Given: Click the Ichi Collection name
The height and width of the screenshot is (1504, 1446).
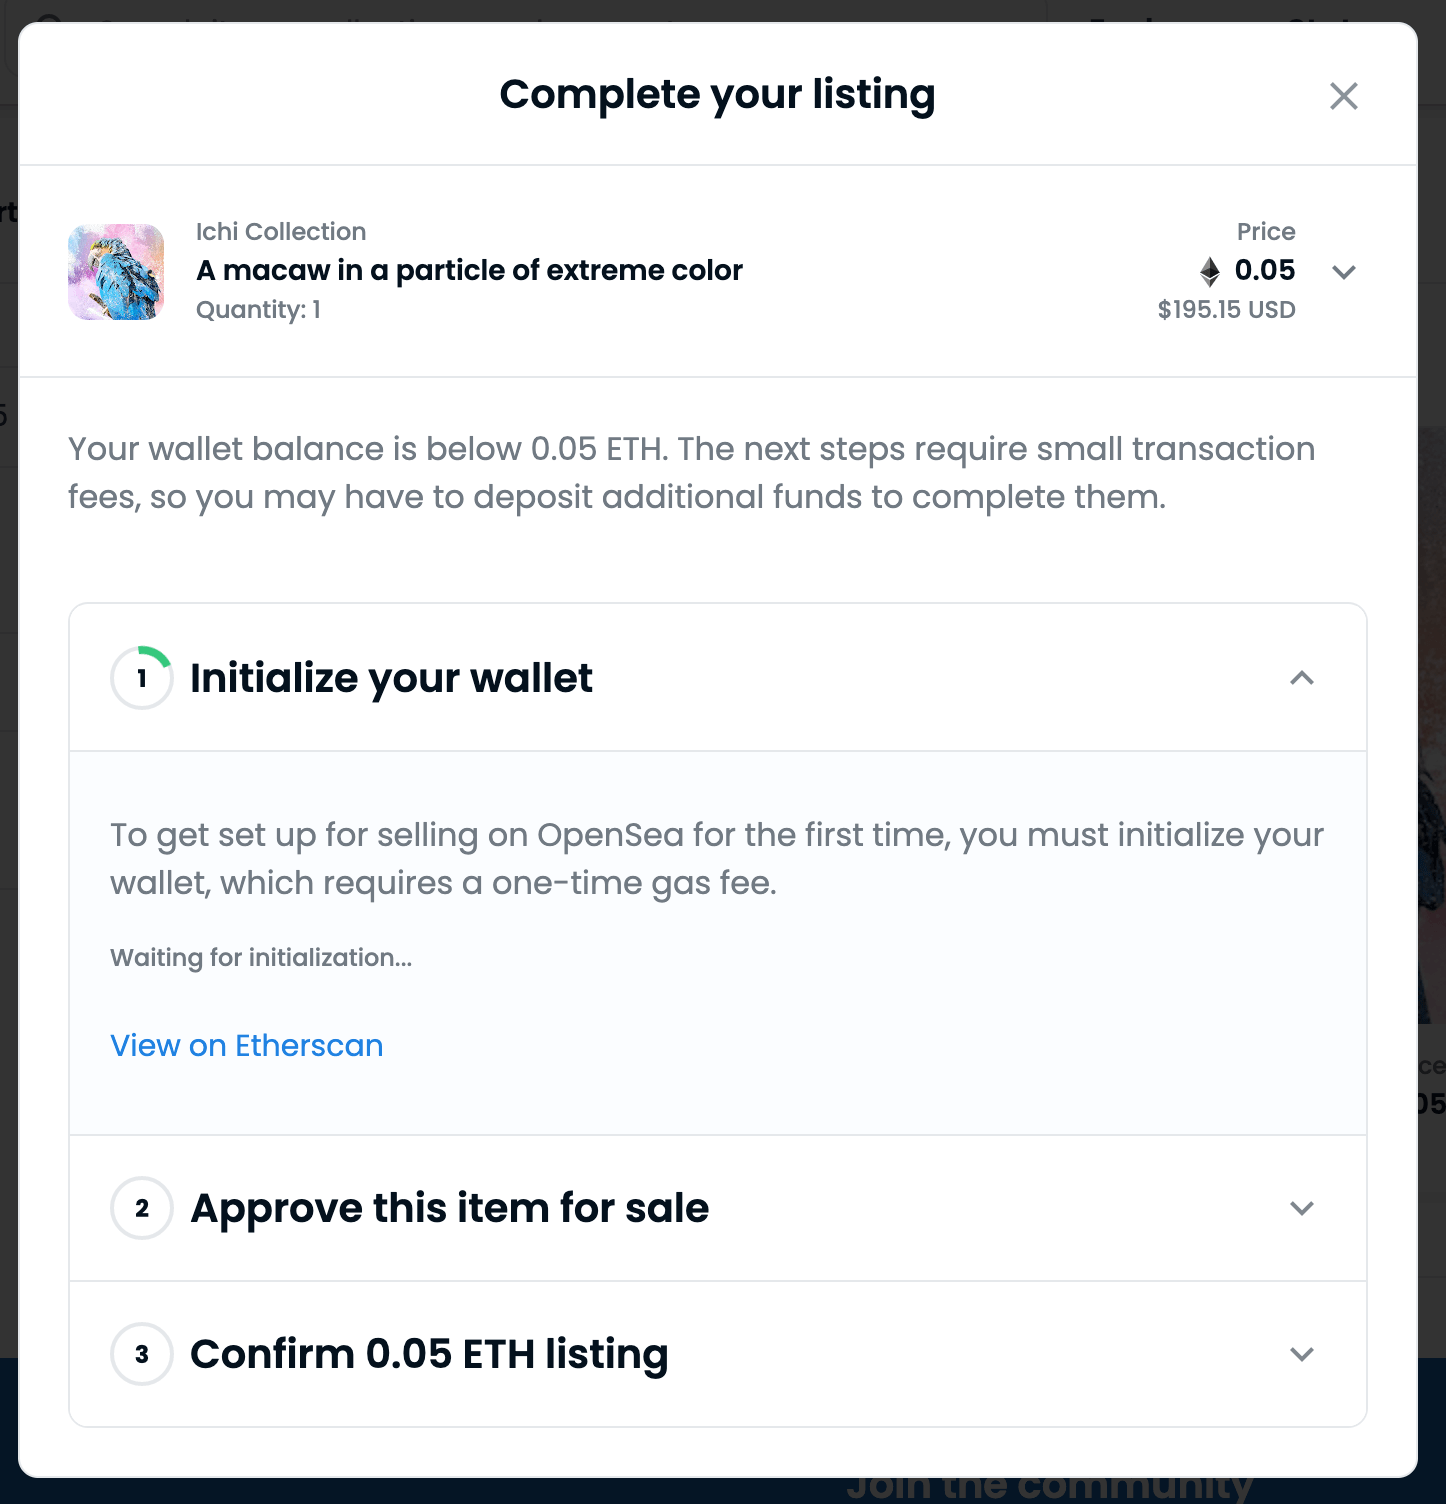Looking at the screenshot, I should point(281,232).
